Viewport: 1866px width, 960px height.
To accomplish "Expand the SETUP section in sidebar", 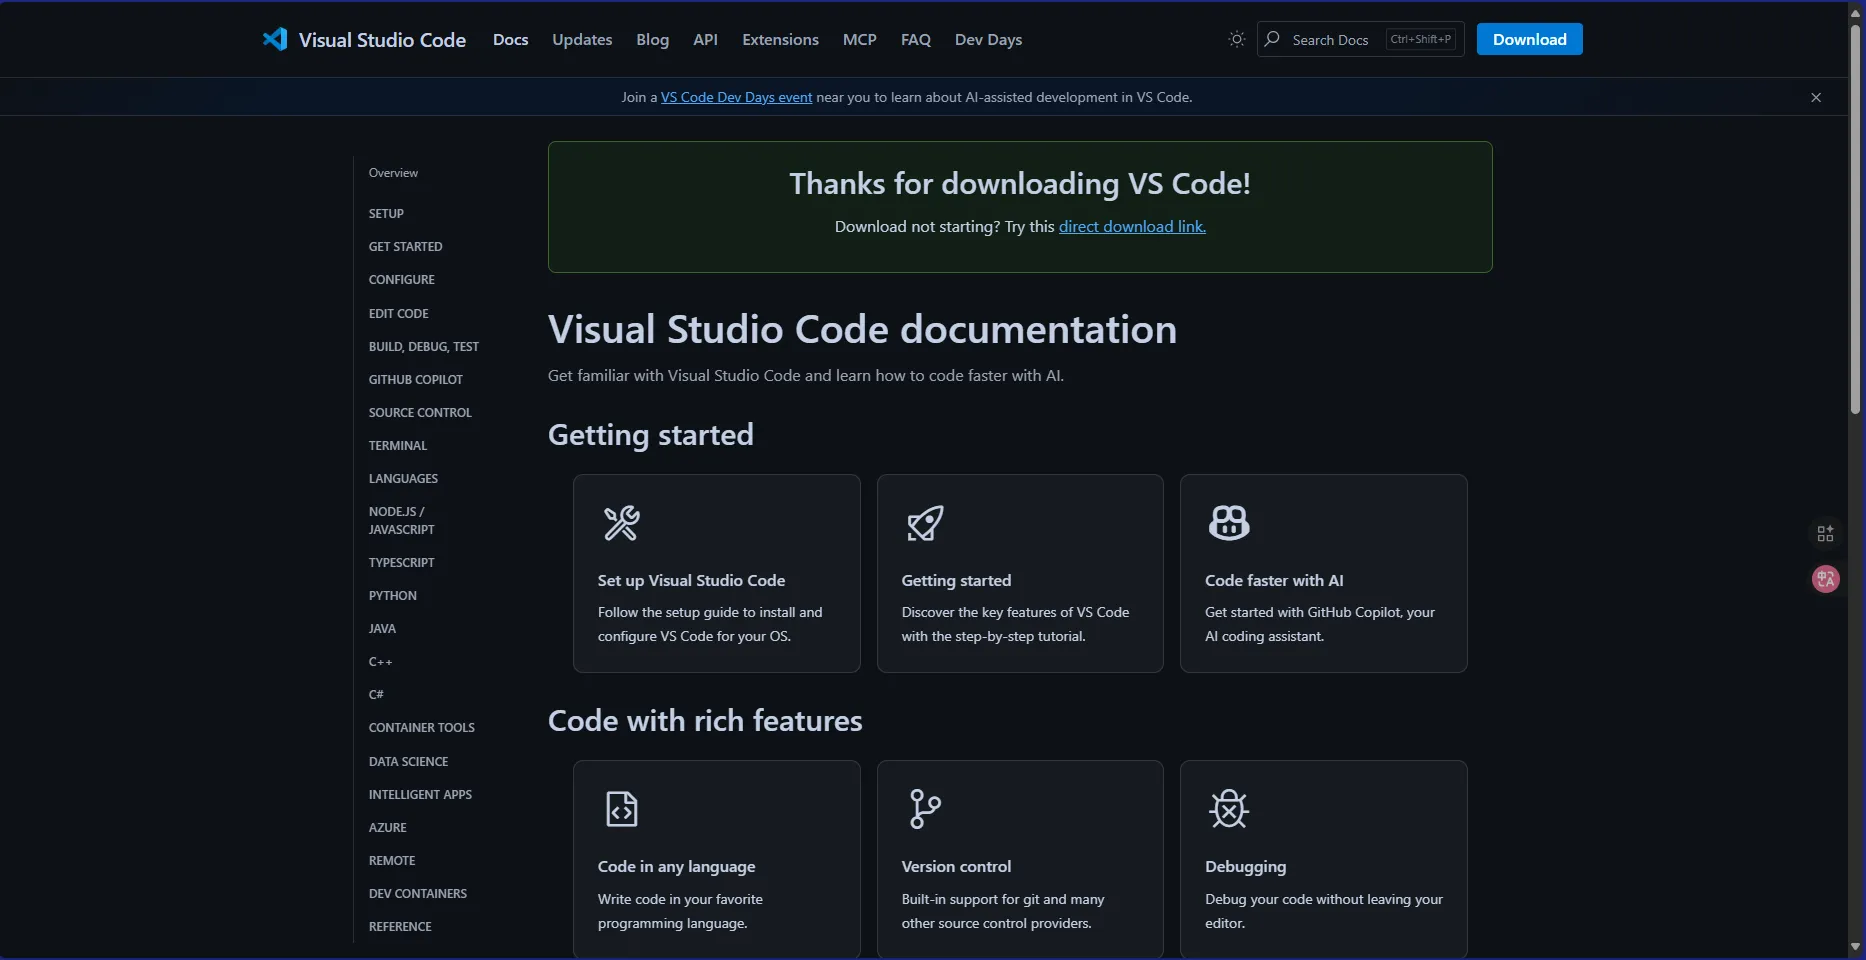I will [x=386, y=214].
